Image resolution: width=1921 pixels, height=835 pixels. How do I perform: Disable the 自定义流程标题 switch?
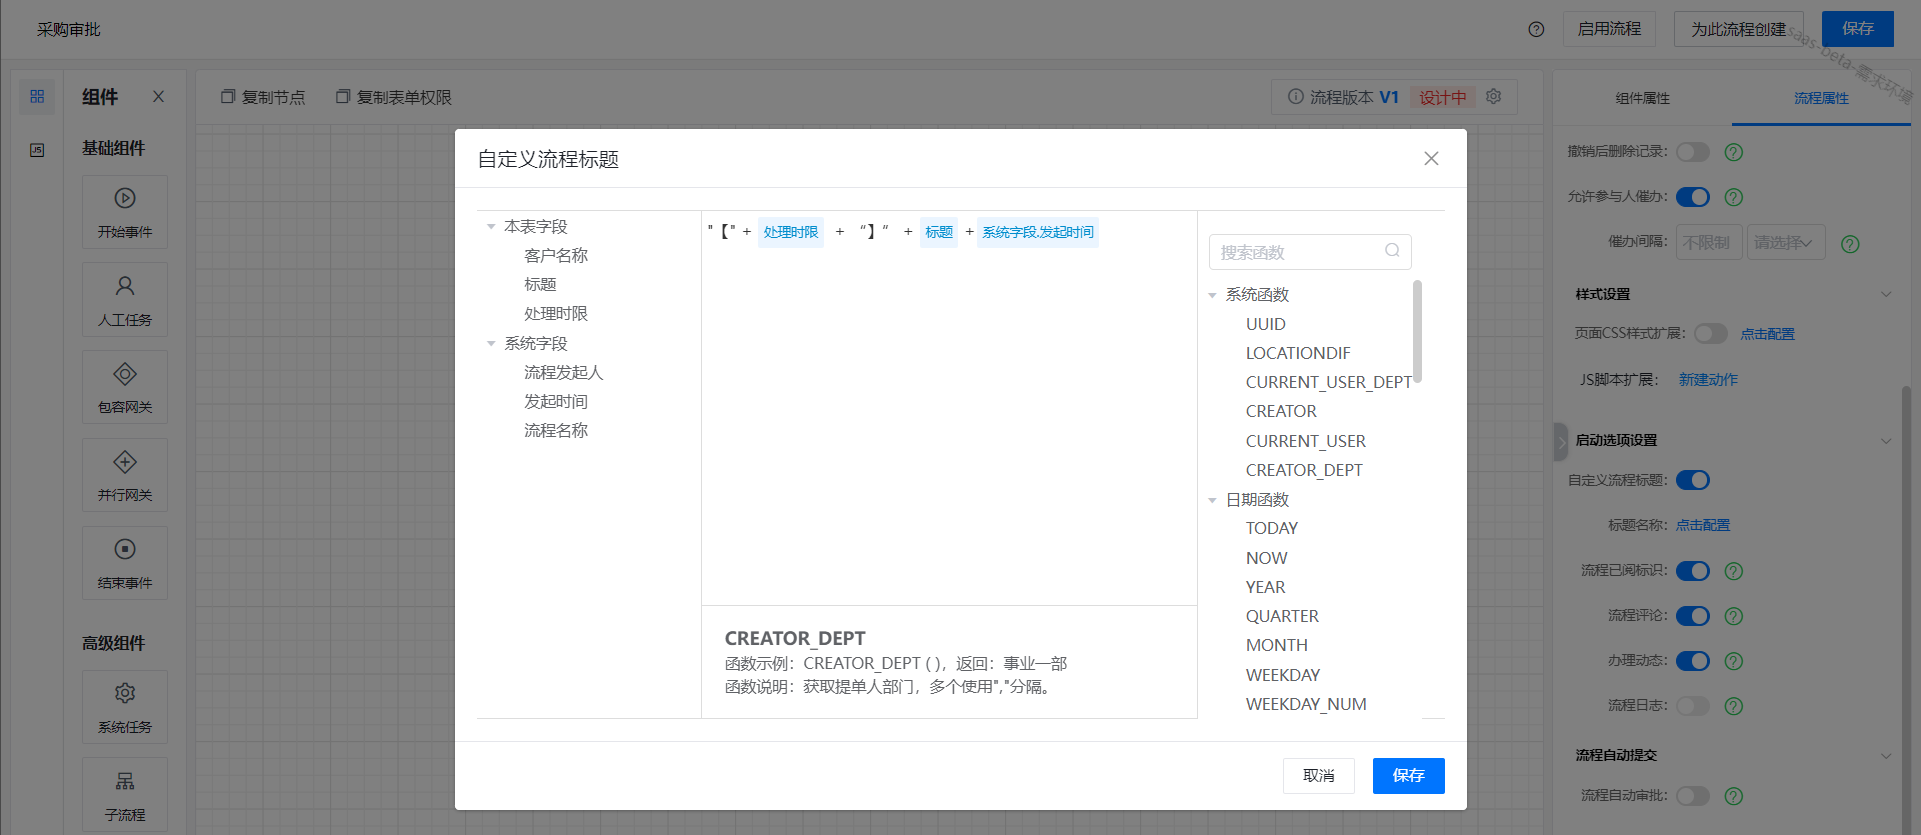coord(1692,480)
